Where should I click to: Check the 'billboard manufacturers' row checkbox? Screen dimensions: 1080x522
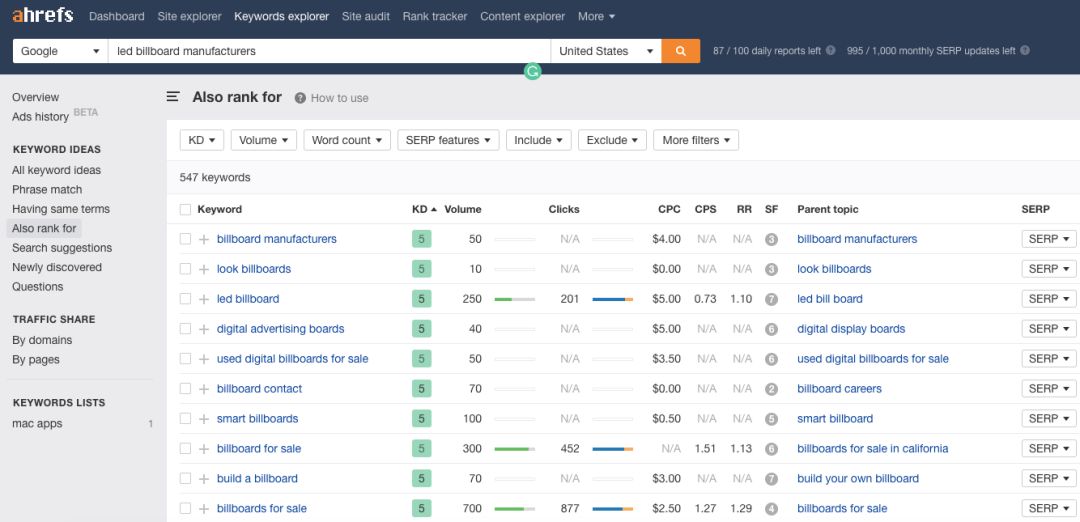(185, 239)
